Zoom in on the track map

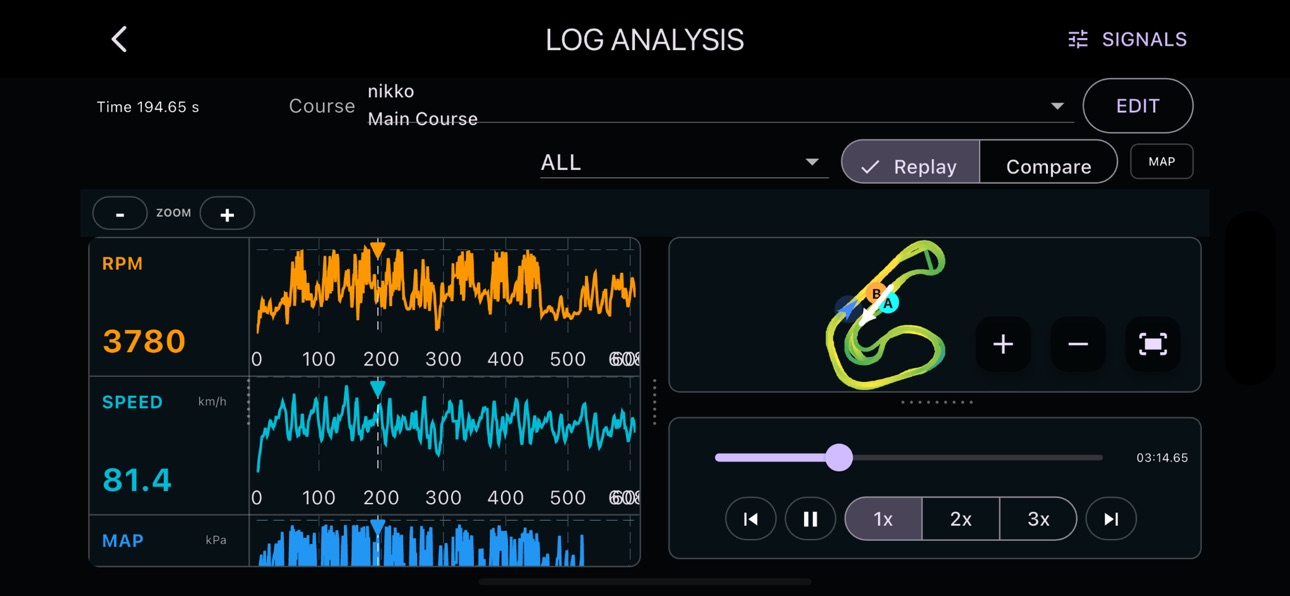(x=1003, y=344)
